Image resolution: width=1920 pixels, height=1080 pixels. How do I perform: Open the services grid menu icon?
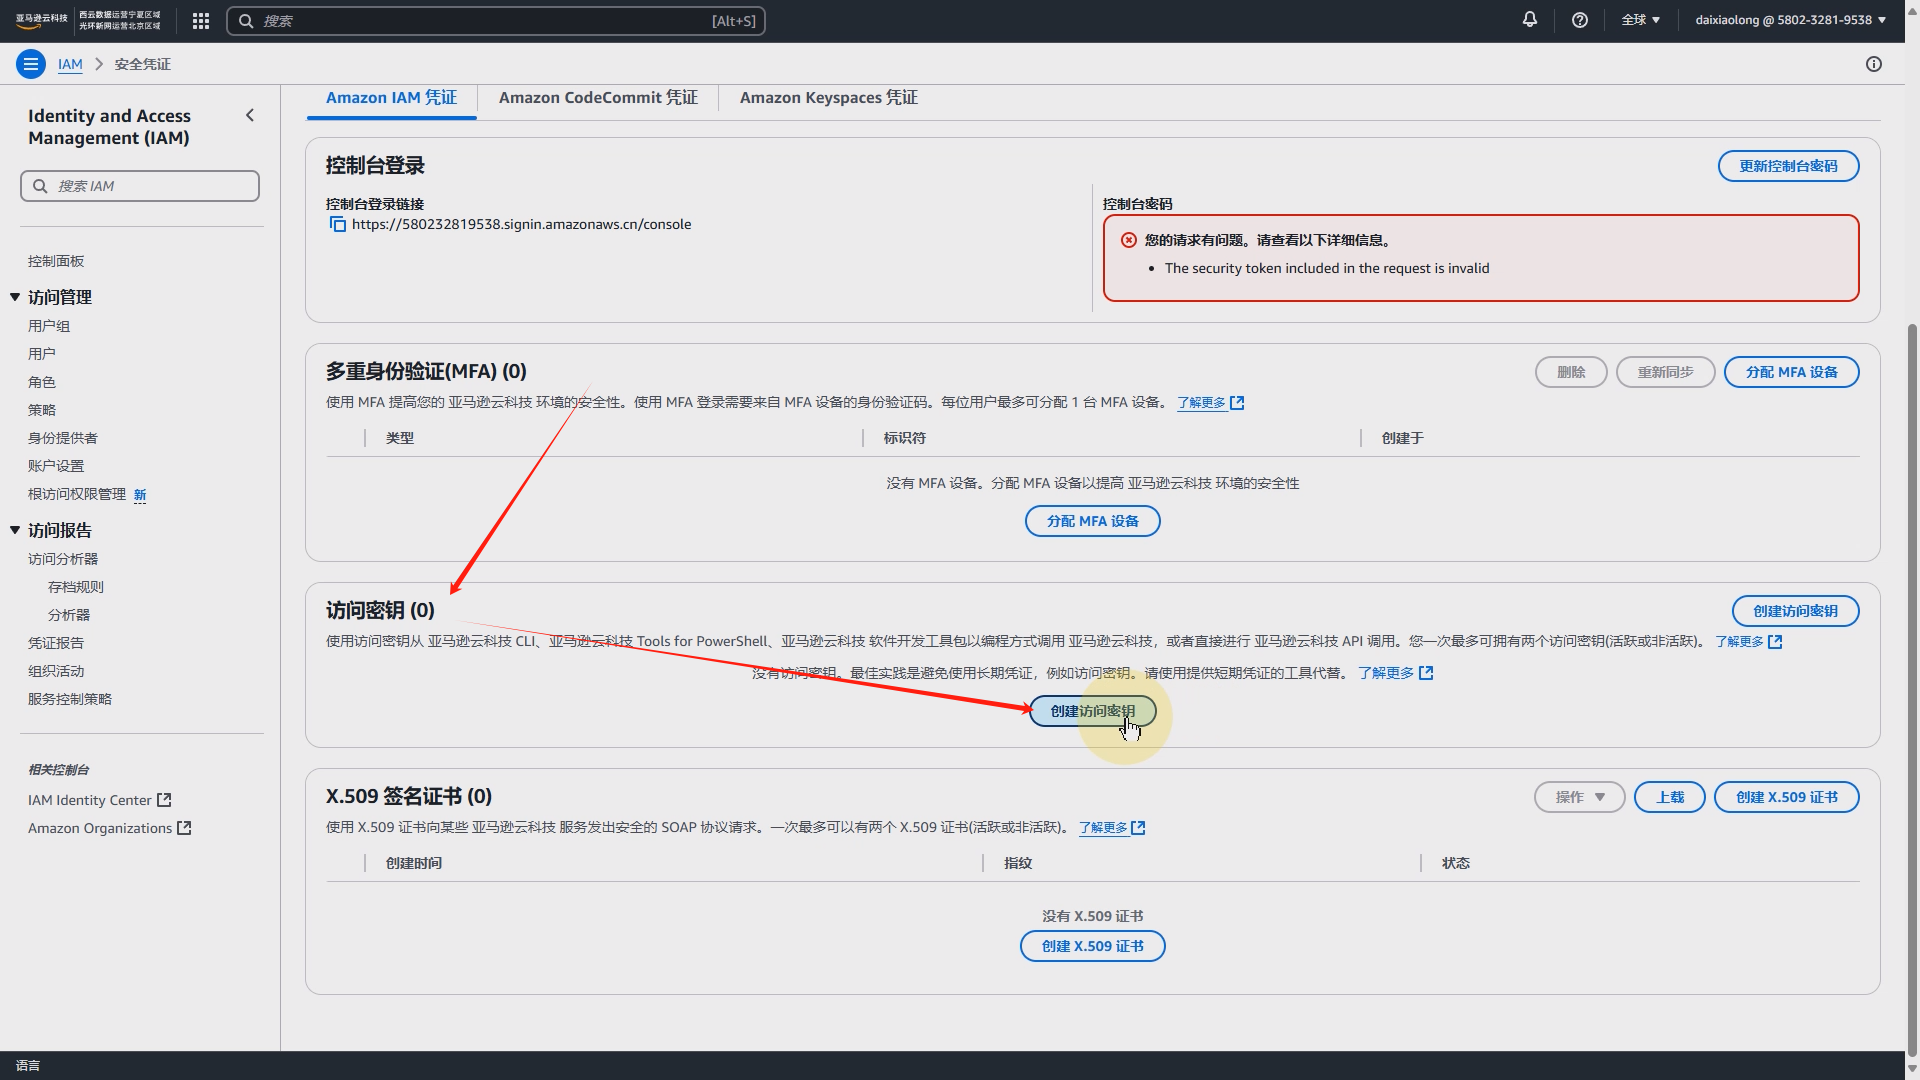(x=200, y=21)
